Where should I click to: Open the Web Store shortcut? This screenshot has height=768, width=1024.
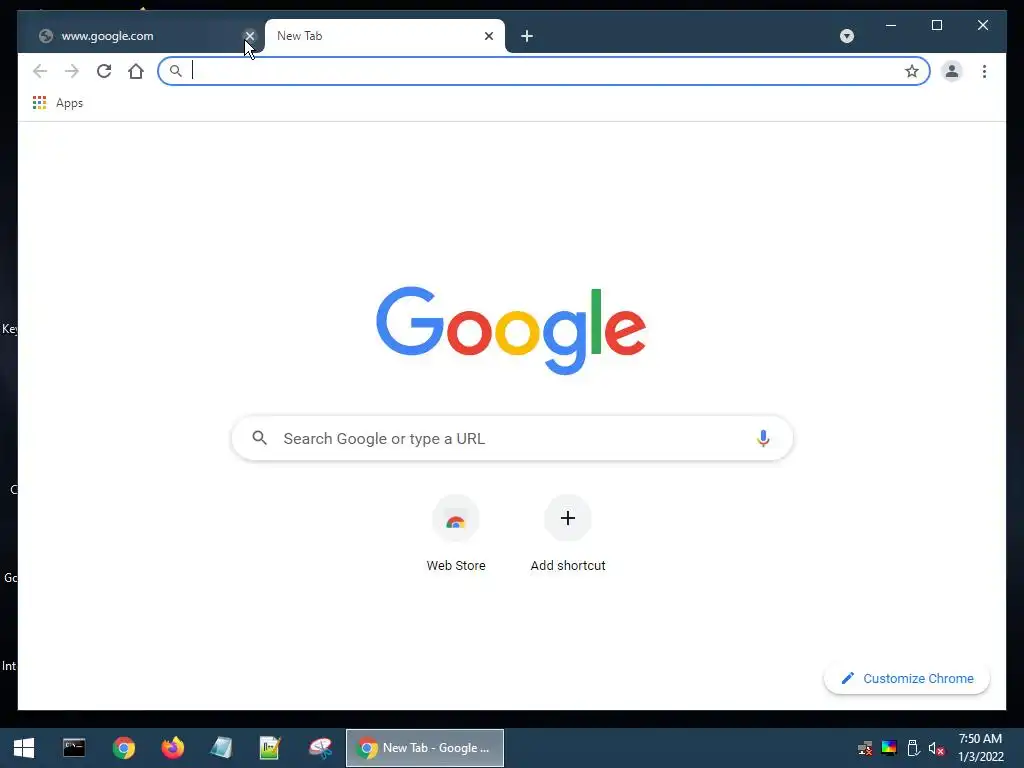(456, 534)
